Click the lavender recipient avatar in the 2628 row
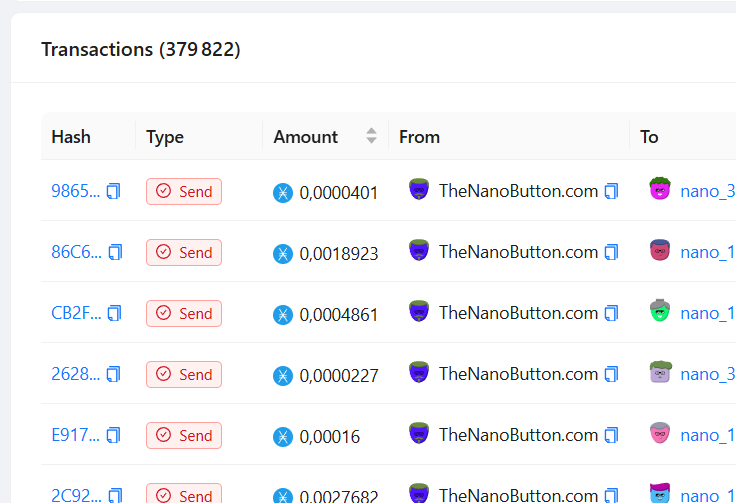Screen dimensions: 736x503 [x=660, y=372]
